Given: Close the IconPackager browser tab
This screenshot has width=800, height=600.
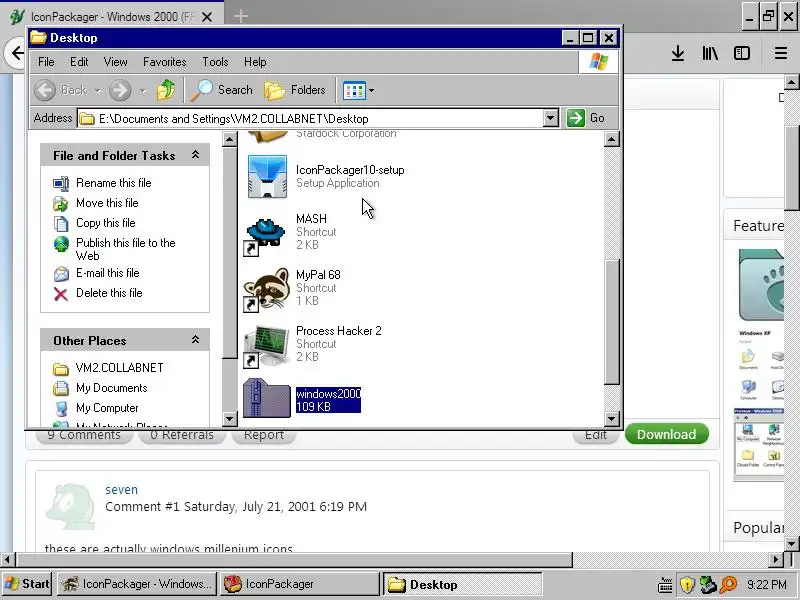Looking at the screenshot, I should [207, 17].
